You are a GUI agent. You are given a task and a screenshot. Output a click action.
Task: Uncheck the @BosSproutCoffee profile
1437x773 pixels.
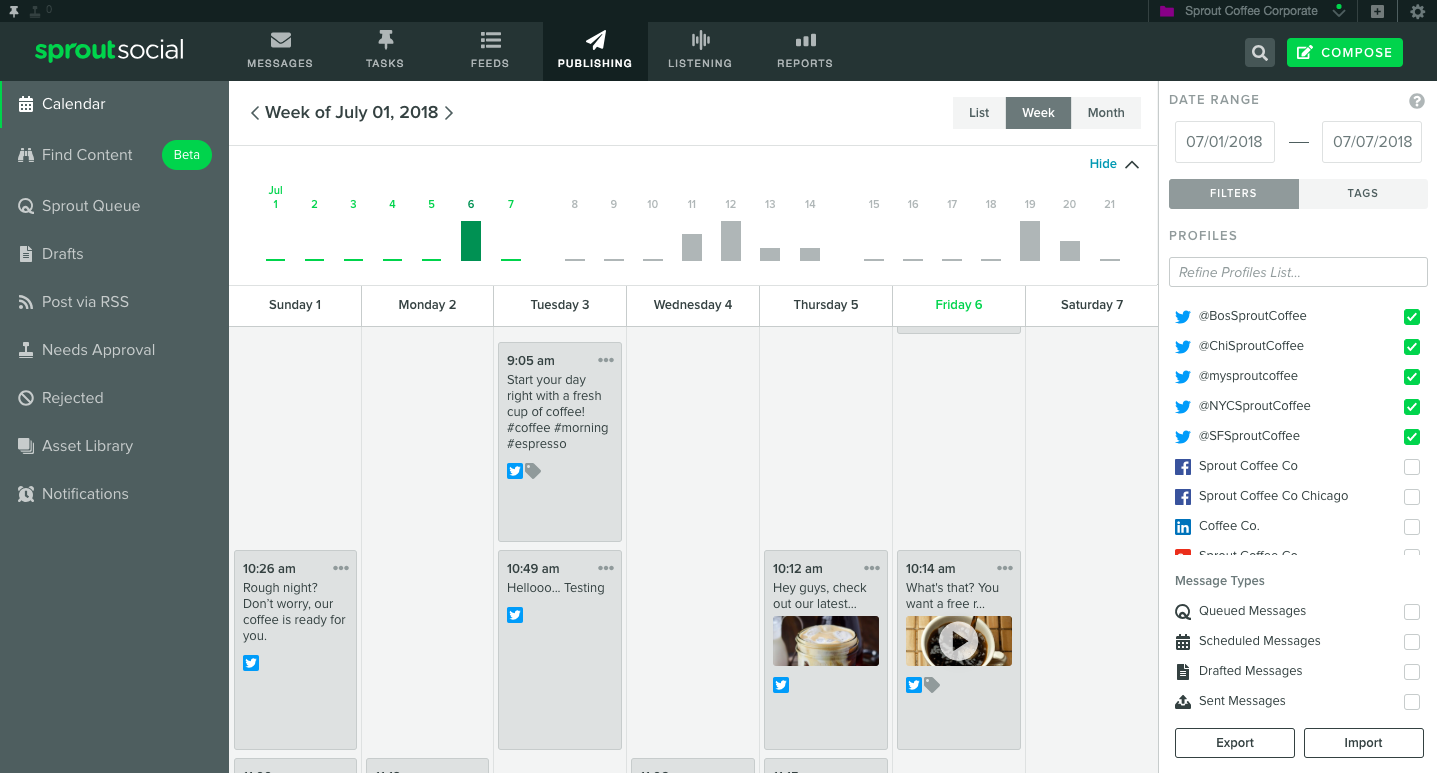pyautogui.click(x=1412, y=317)
